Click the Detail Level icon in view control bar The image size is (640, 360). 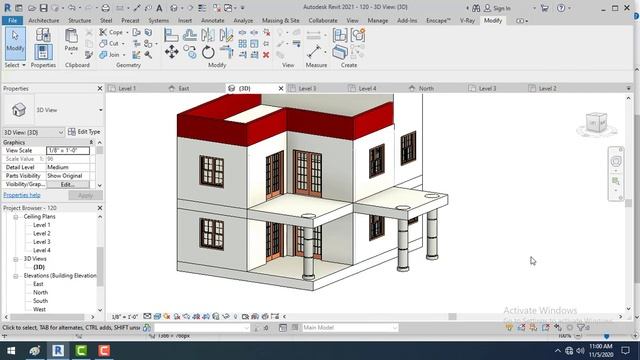tap(147, 317)
